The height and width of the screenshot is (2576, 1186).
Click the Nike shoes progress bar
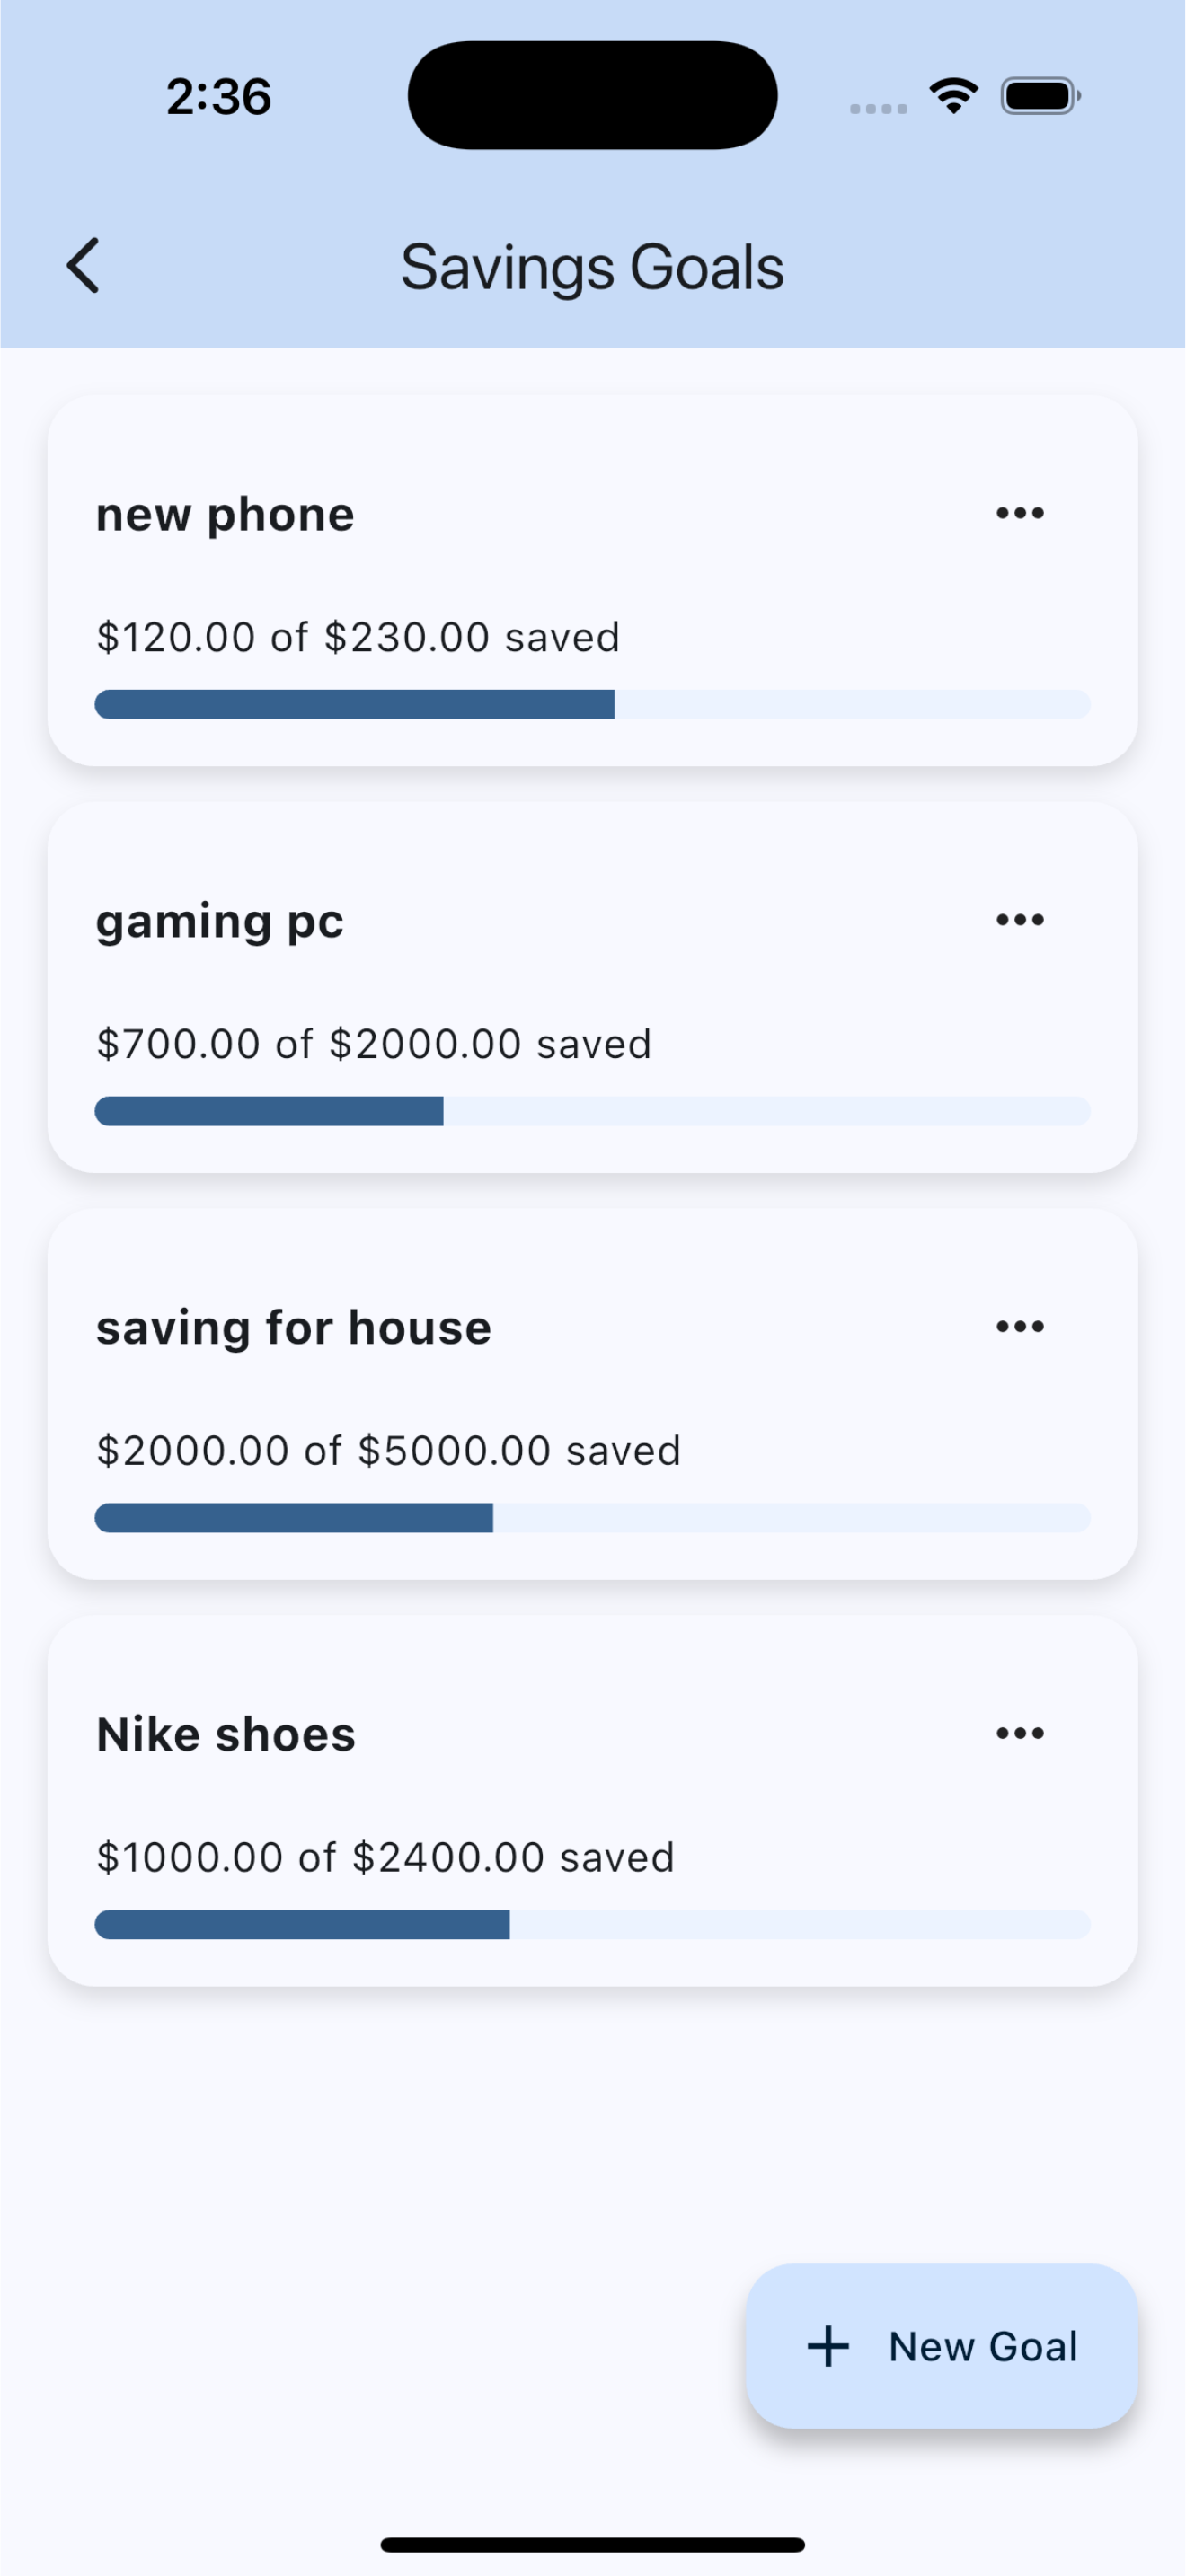click(x=592, y=1925)
